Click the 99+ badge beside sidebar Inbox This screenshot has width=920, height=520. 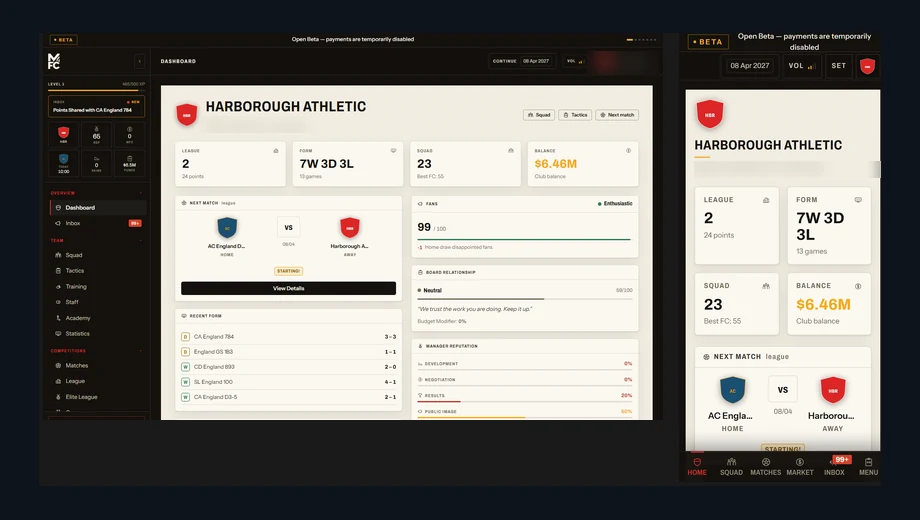point(135,223)
